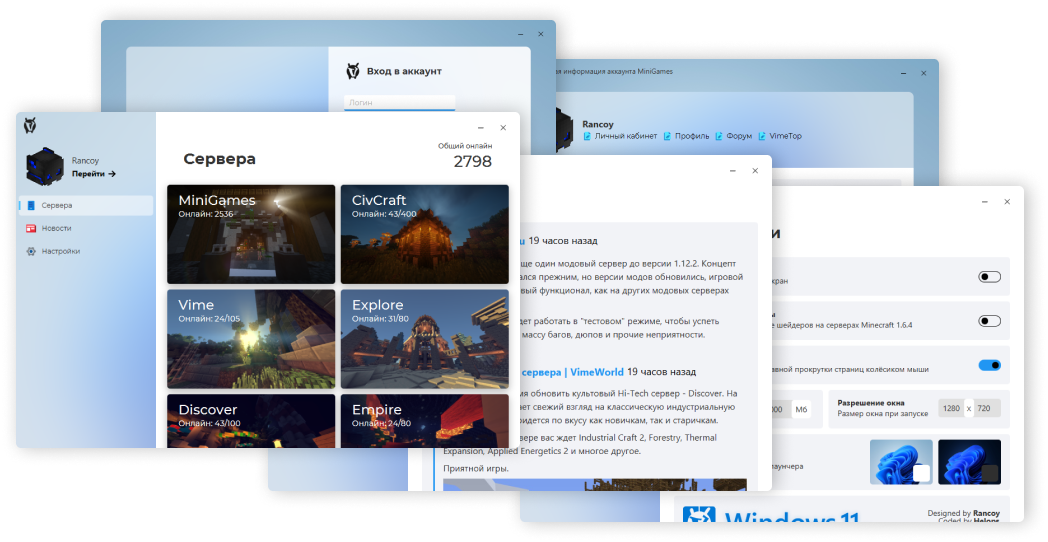Open the Форум link
1048x542 pixels.
pyautogui.click(x=739, y=136)
